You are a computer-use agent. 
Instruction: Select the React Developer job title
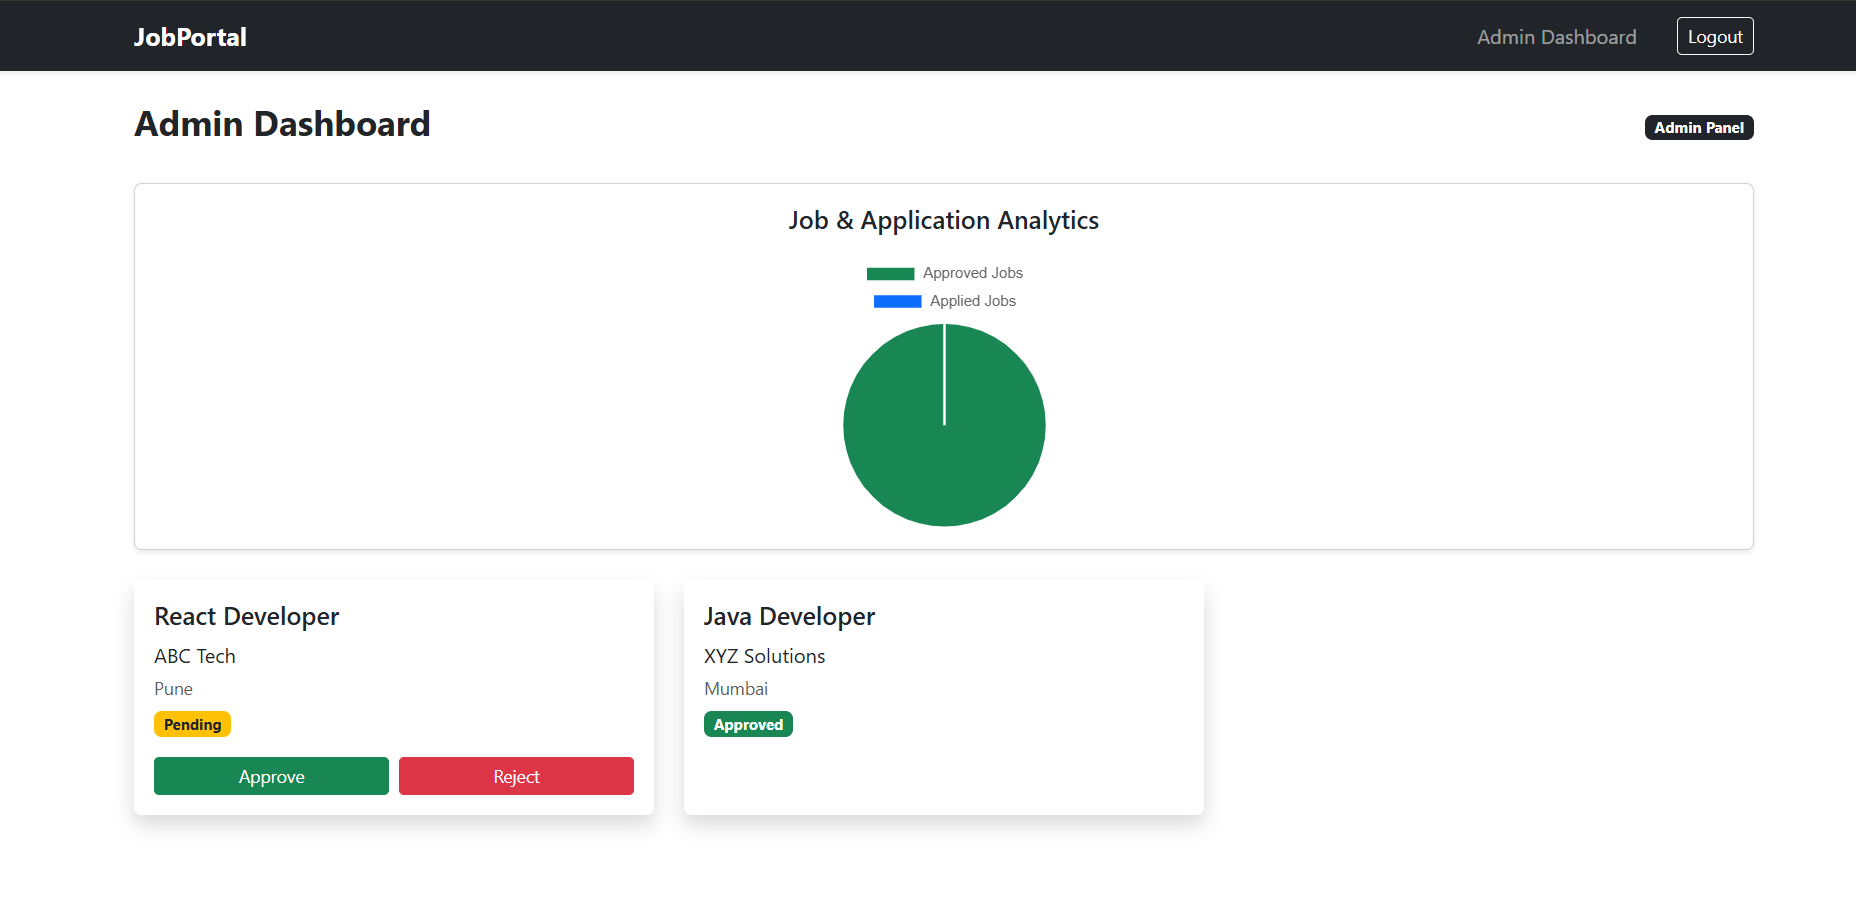pyautogui.click(x=247, y=616)
